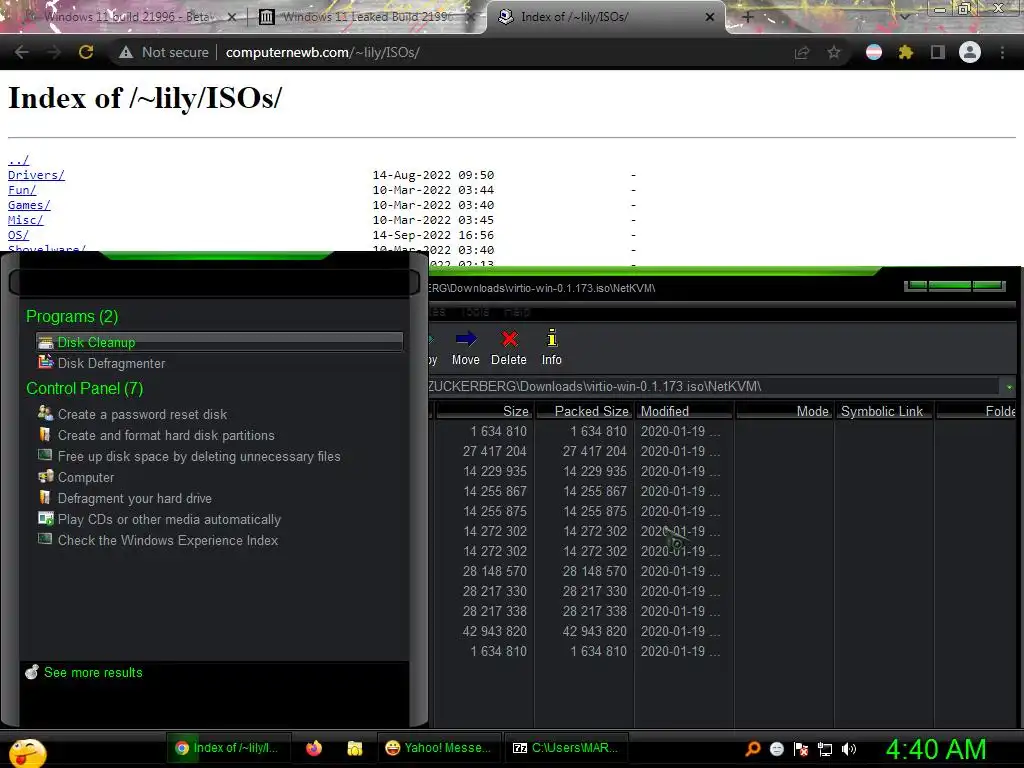
Task: Sort 7-Zip list by Modified column
Action: [x=684, y=411]
